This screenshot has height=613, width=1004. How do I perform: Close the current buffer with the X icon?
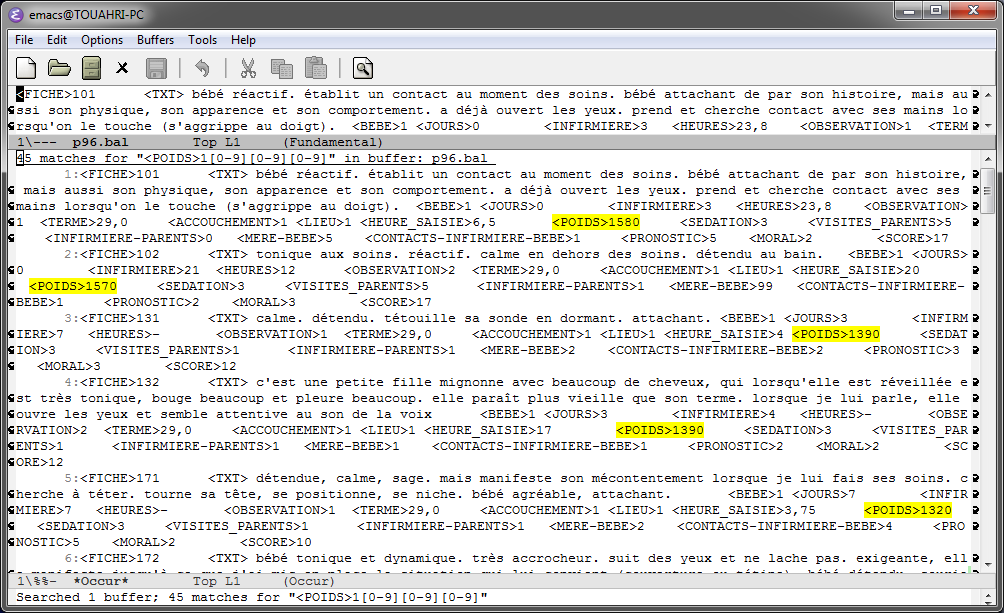click(122, 68)
